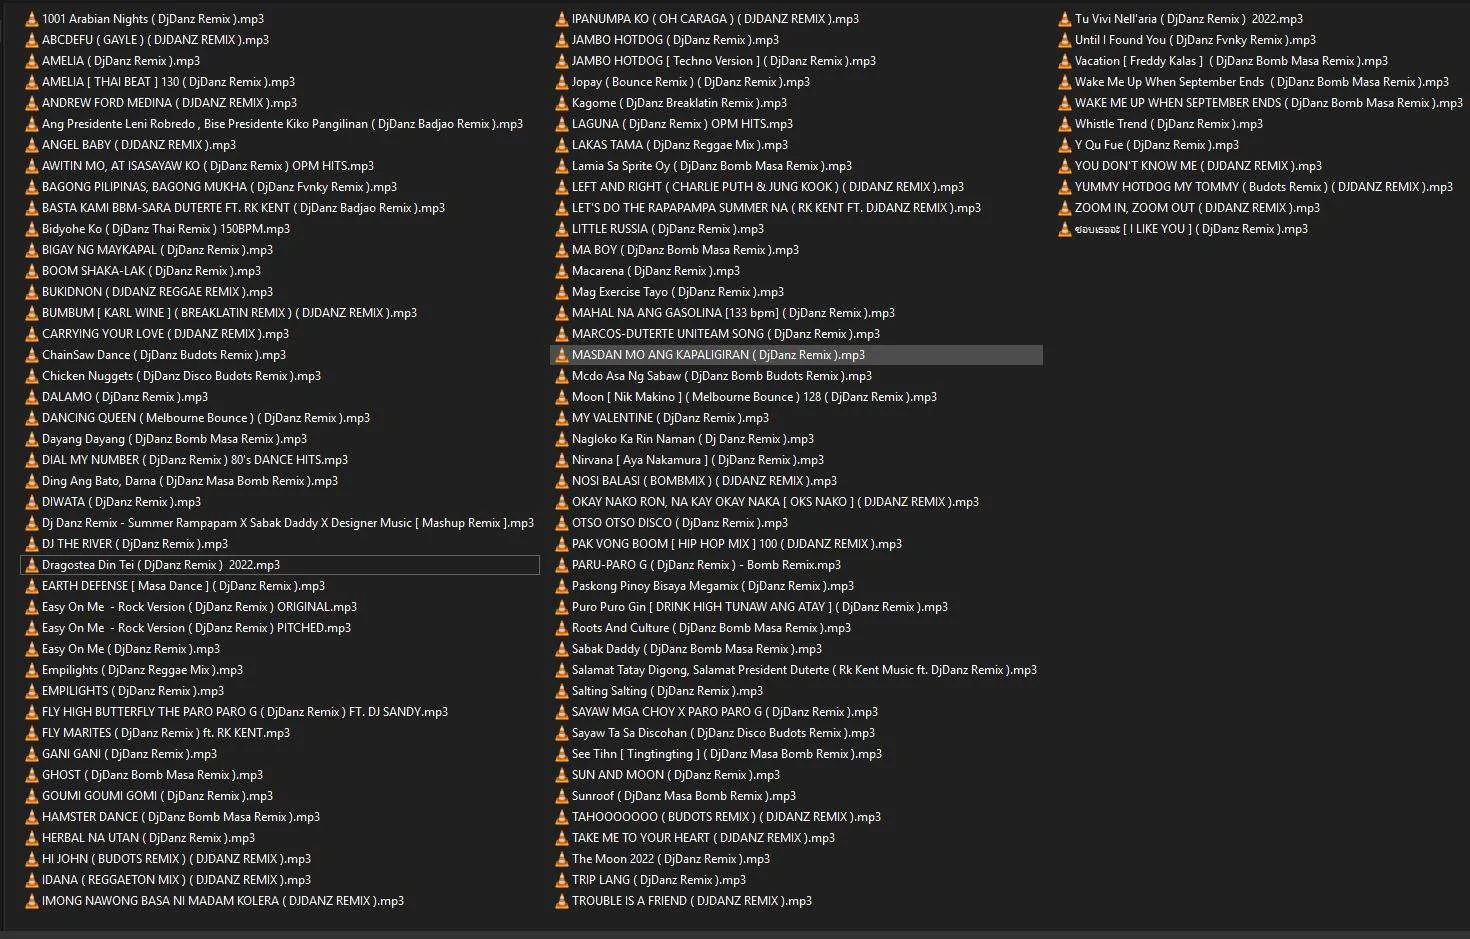1470x939 pixels.
Task: Select CARRYING YOUR LOVE file name
Action: coord(165,334)
